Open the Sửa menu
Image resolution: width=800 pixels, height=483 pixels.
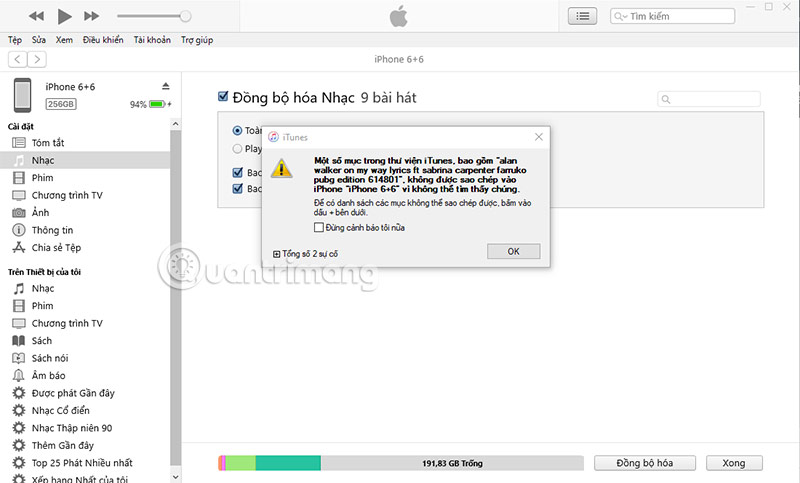coord(39,40)
